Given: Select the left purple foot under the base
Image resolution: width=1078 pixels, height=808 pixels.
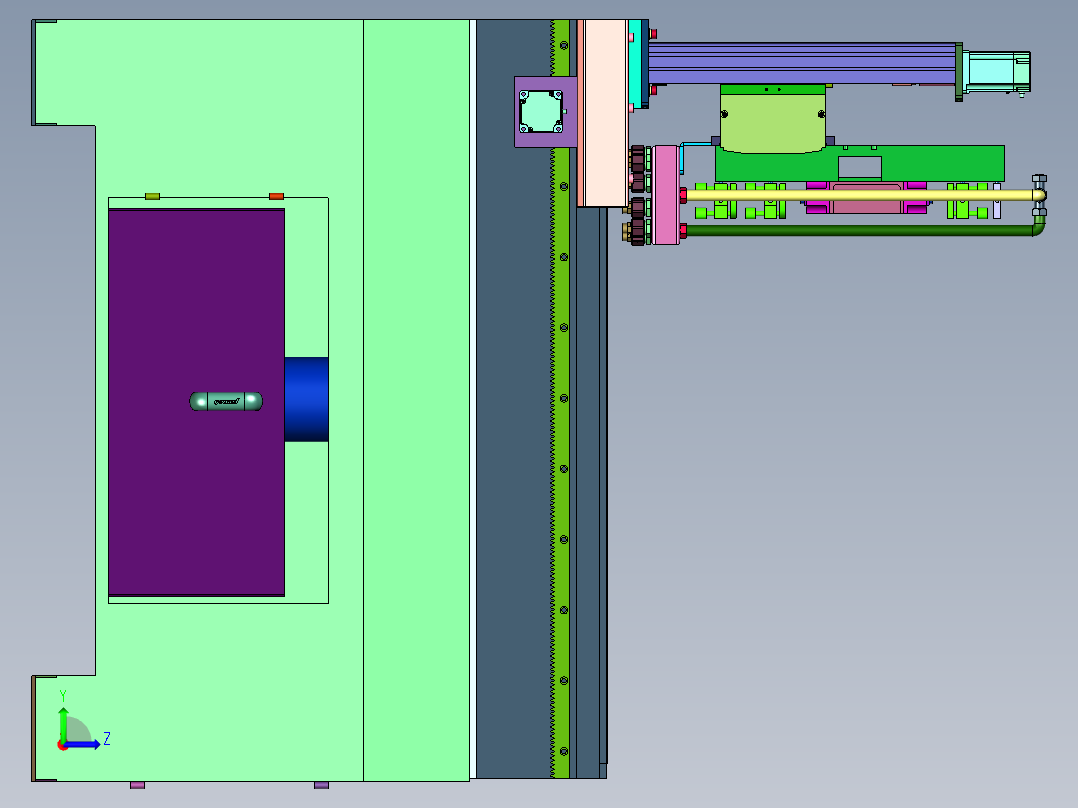Looking at the screenshot, I should pyautogui.click(x=138, y=785).
